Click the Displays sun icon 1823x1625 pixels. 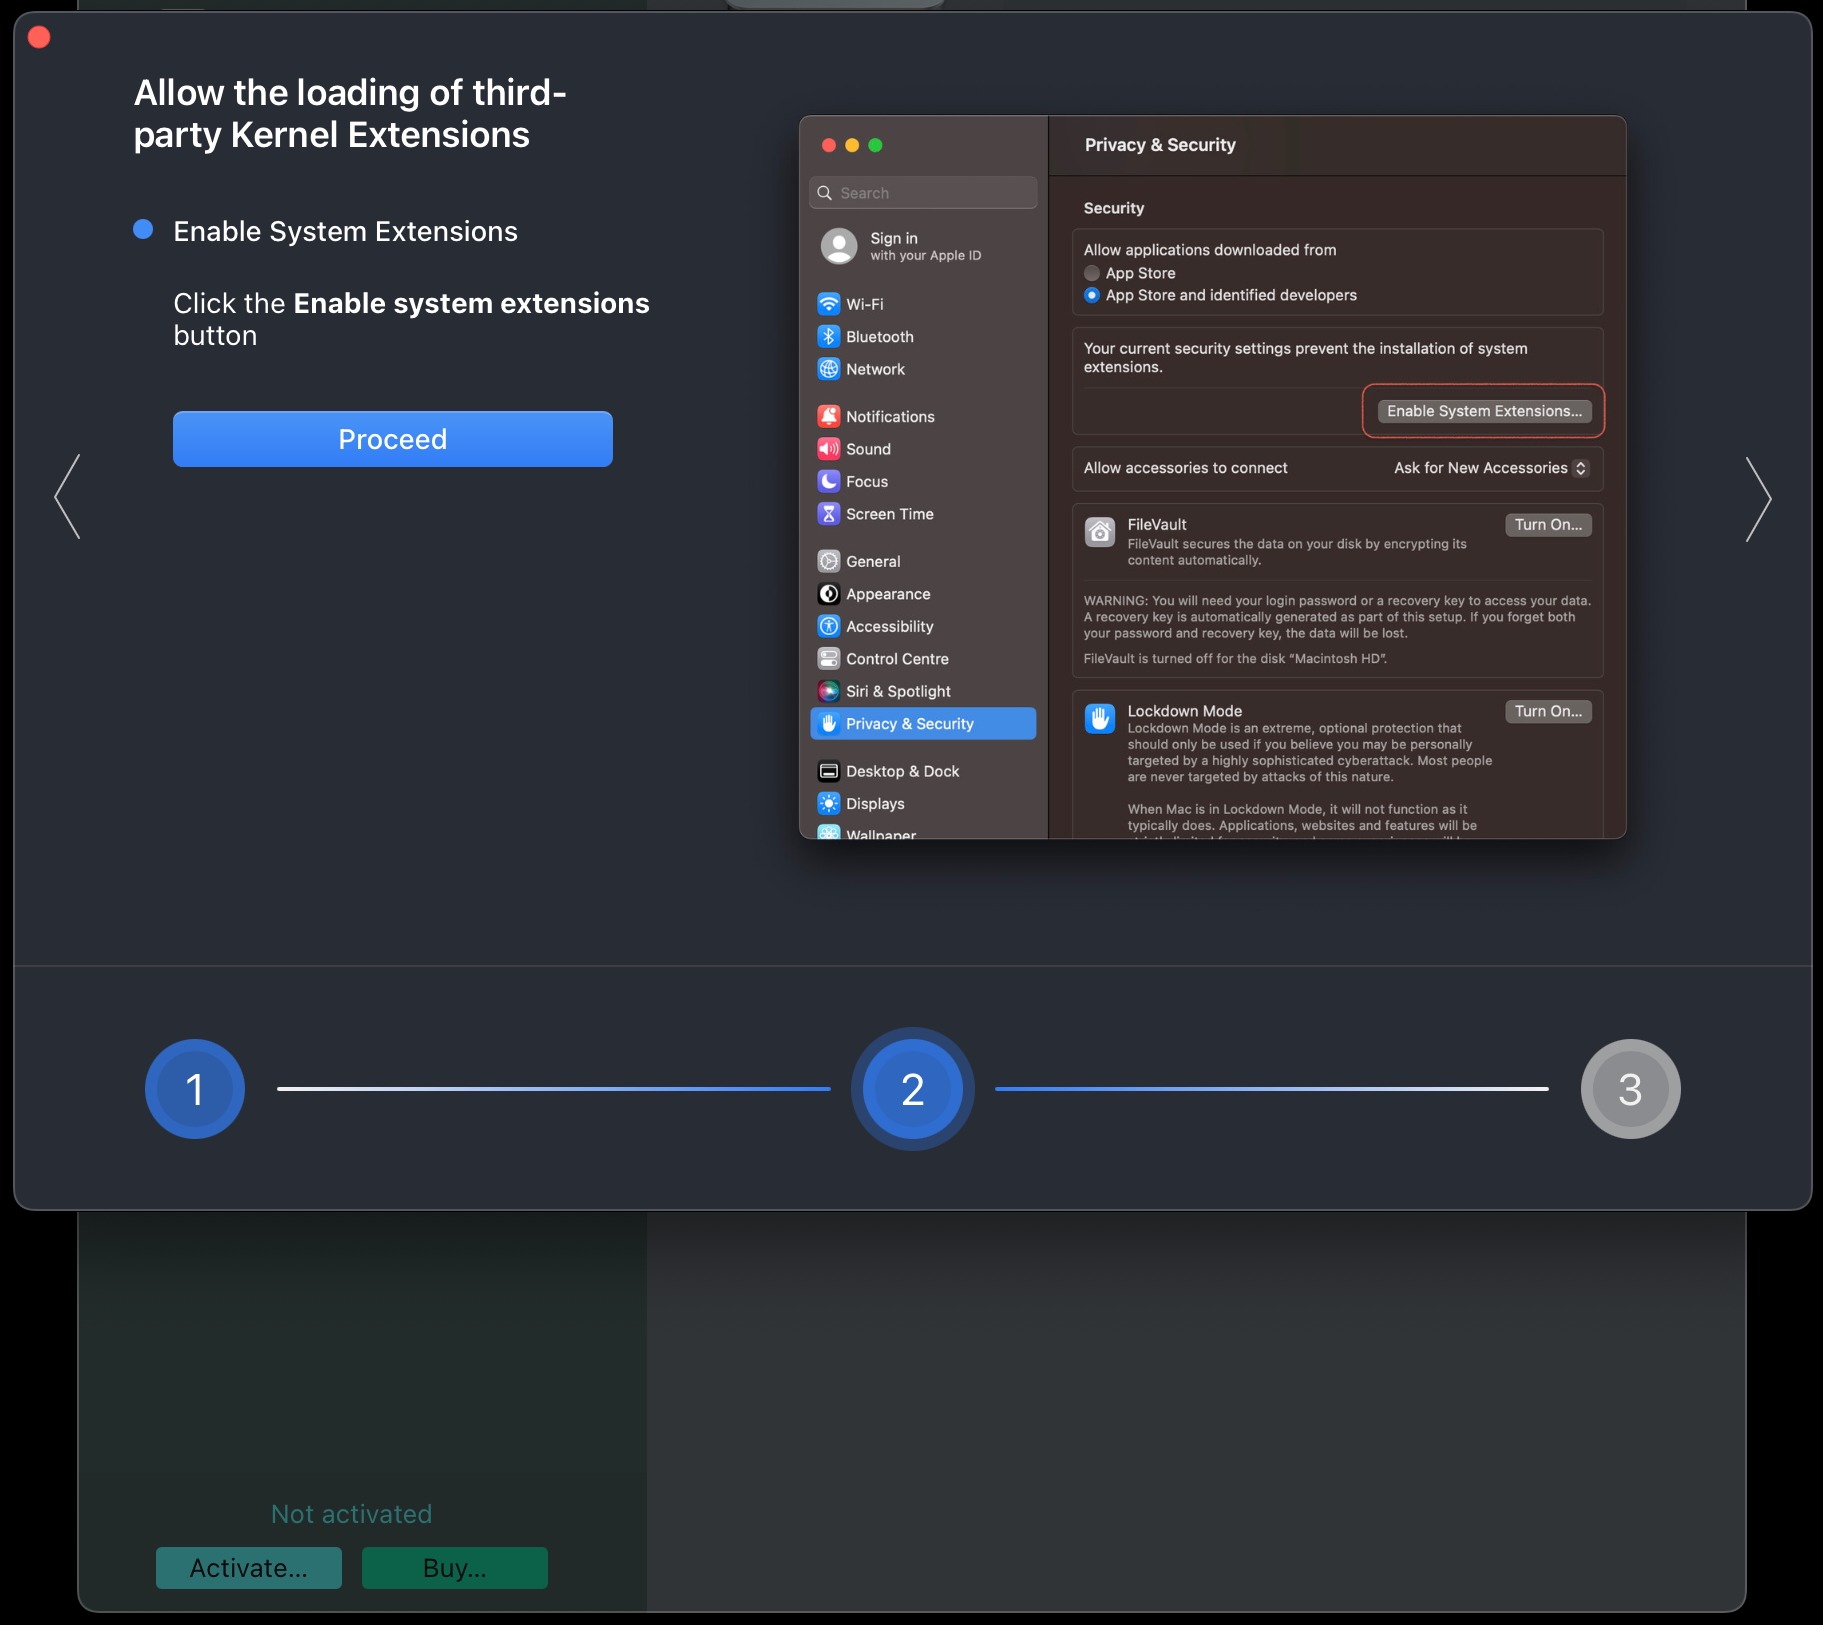coord(829,804)
